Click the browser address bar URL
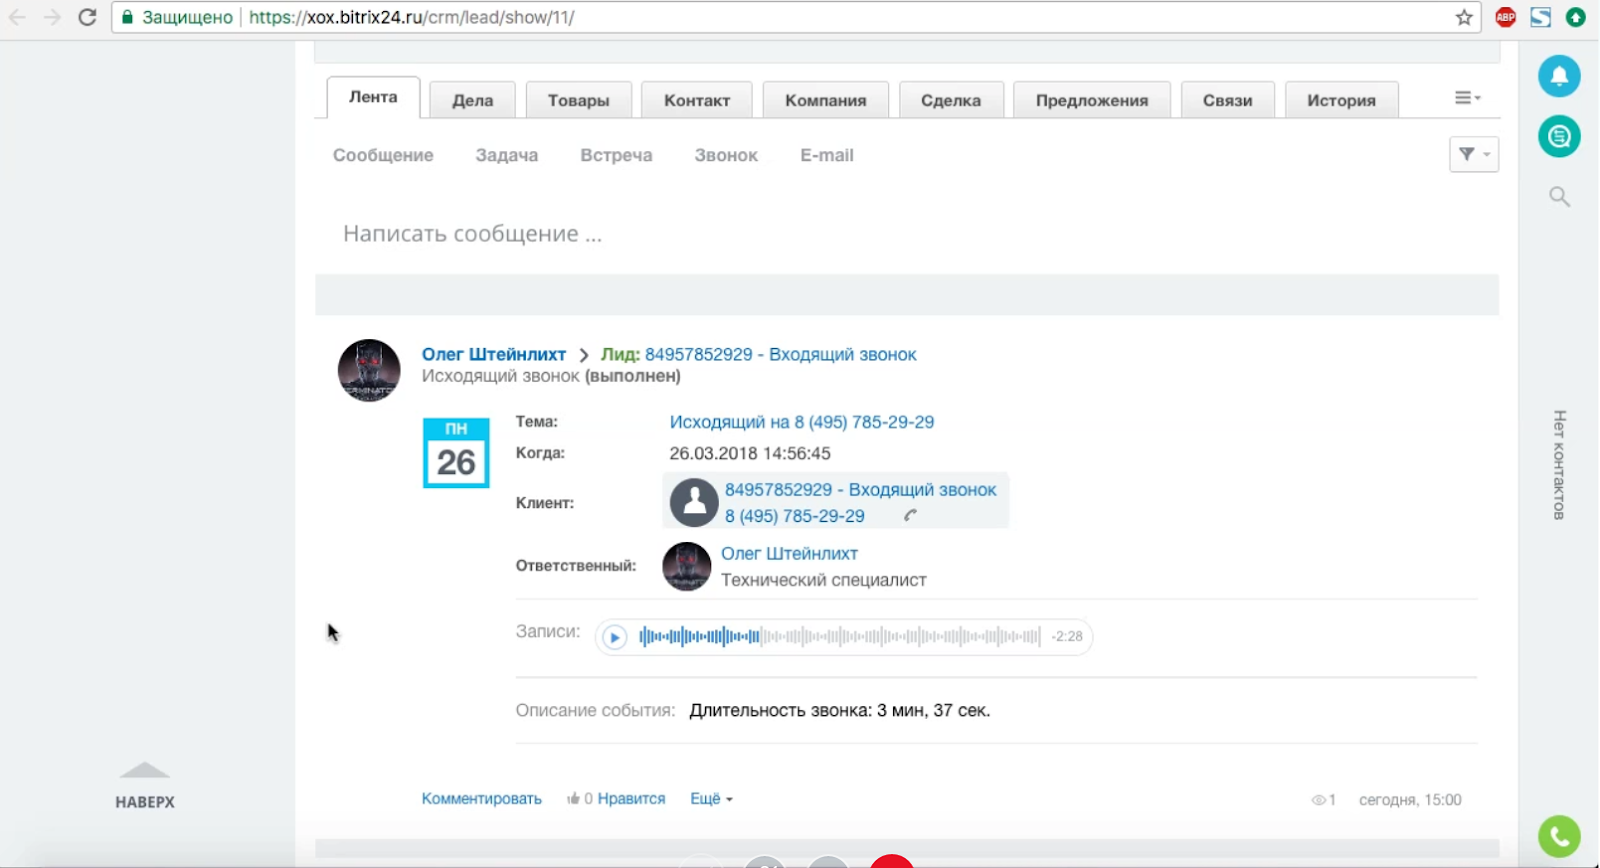This screenshot has height=868, width=1600. click(x=411, y=17)
